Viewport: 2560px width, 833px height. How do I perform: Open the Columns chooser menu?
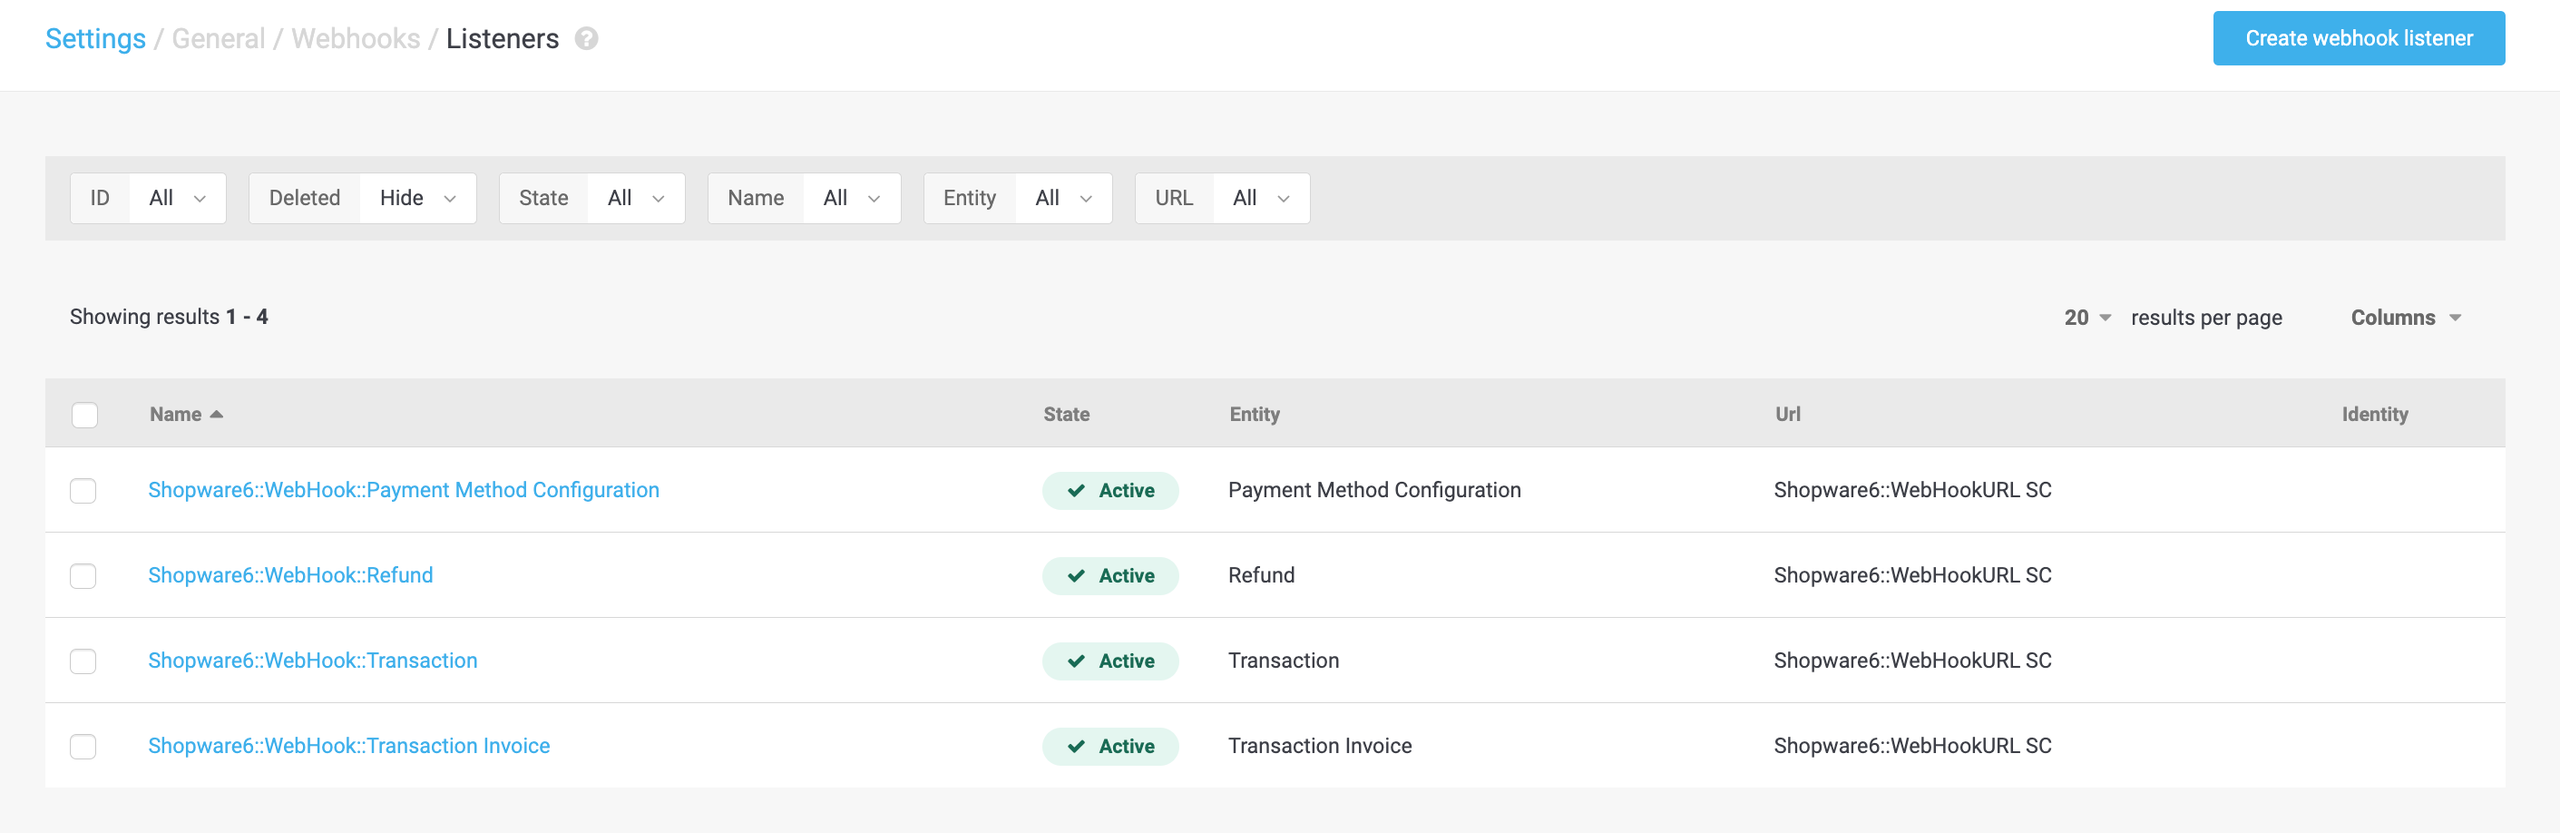click(2405, 318)
